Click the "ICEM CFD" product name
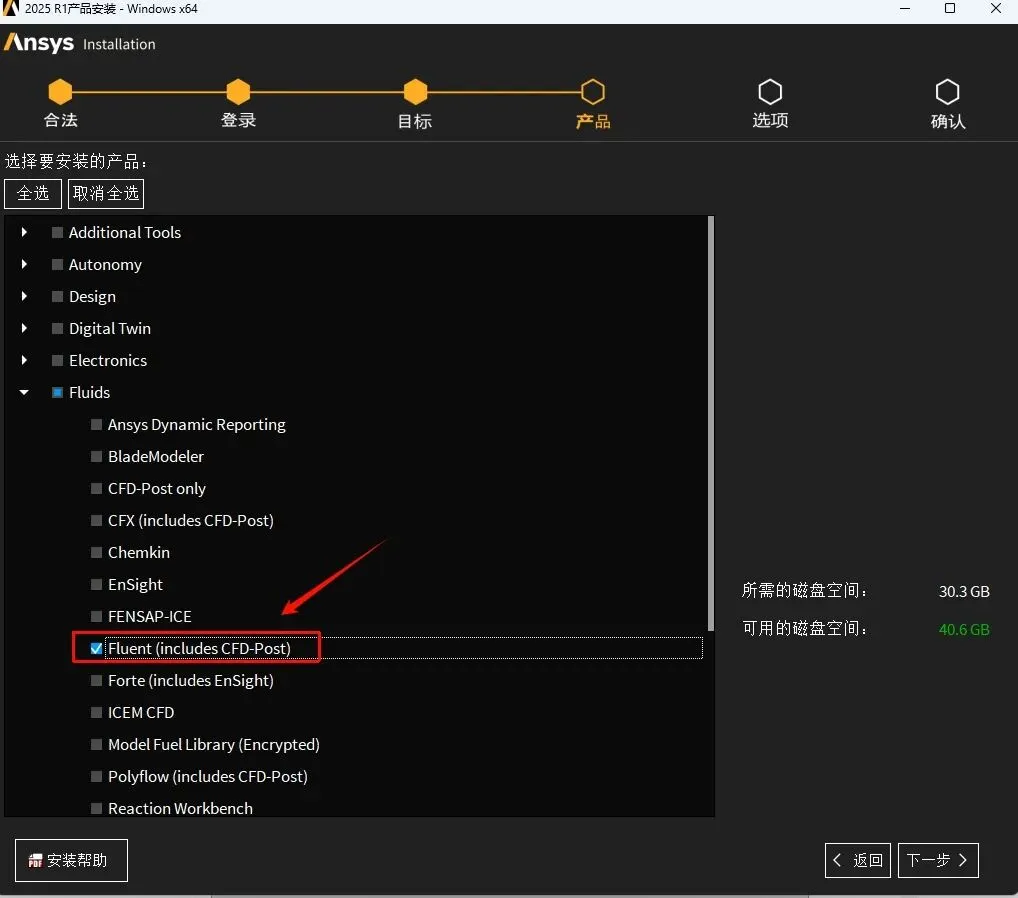 click(x=141, y=712)
